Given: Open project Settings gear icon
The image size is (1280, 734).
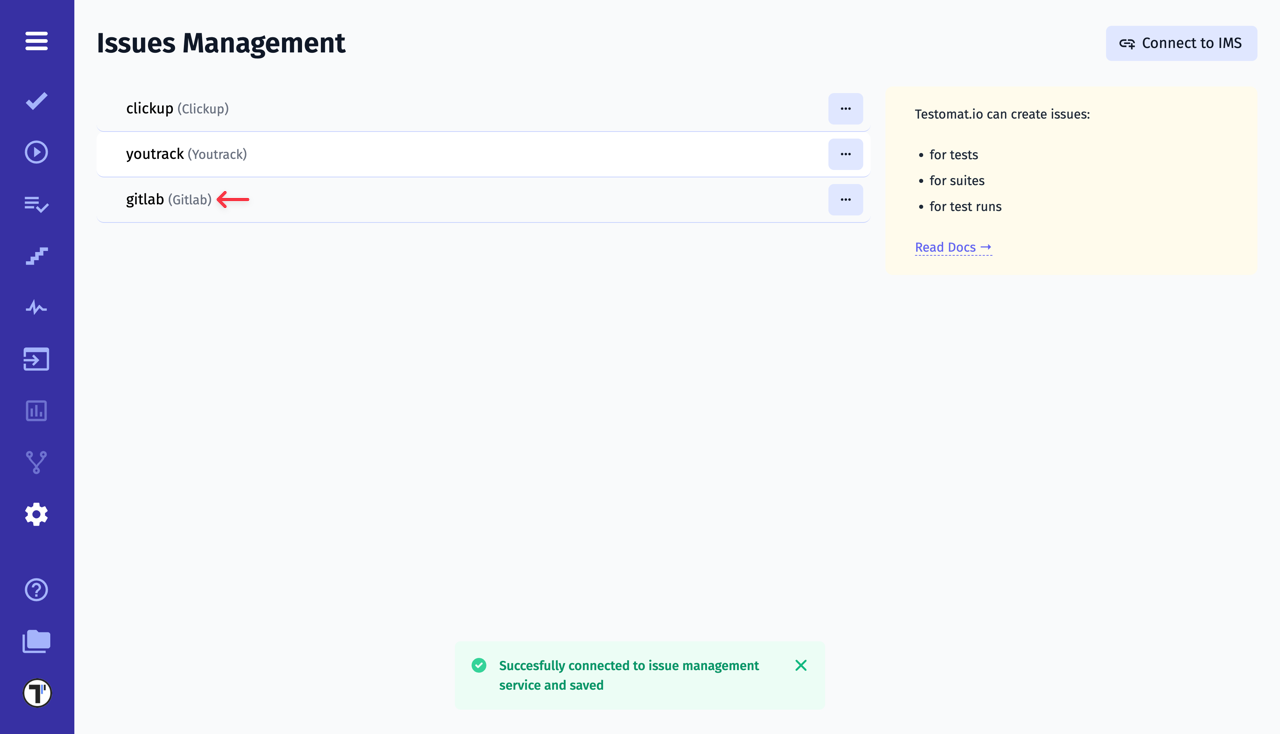Looking at the screenshot, I should (36, 513).
